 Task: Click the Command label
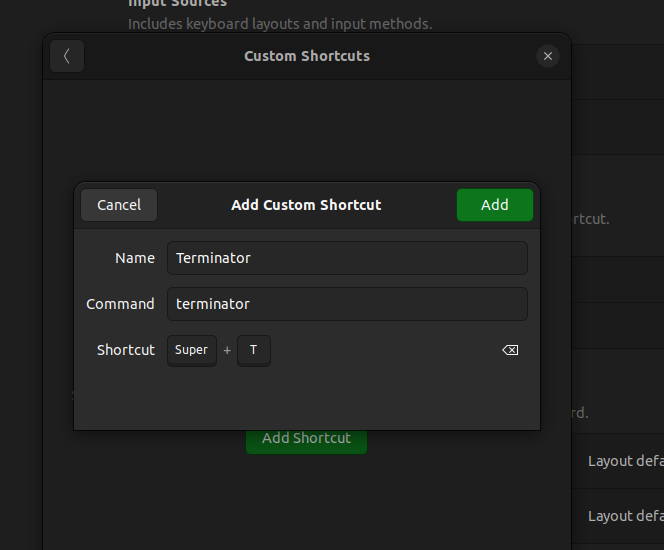pos(120,304)
